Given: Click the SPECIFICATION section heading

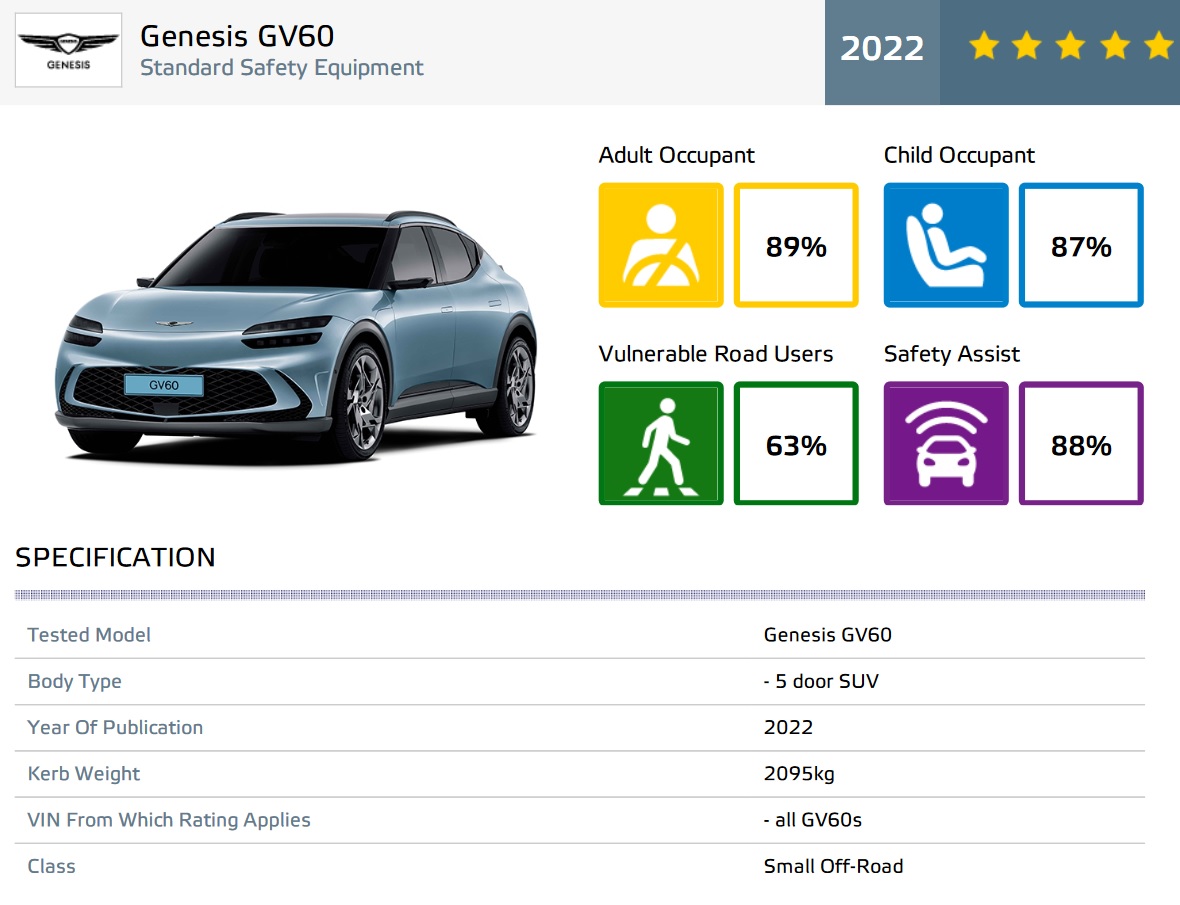Looking at the screenshot, I should [115, 557].
